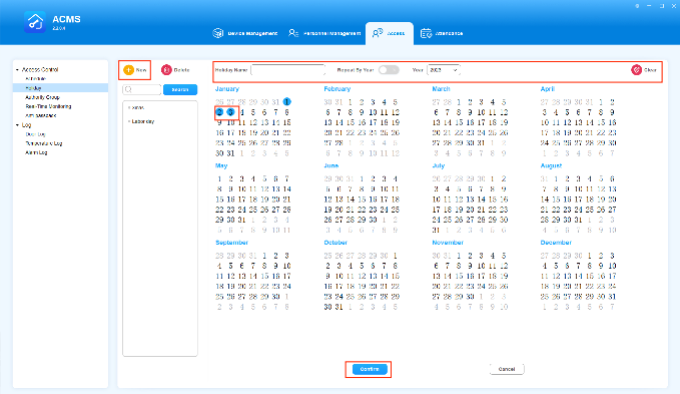Image resolution: width=680 pixels, height=394 pixels.
Task: Click the Attendance calendar icon
Action: (x=426, y=33)
